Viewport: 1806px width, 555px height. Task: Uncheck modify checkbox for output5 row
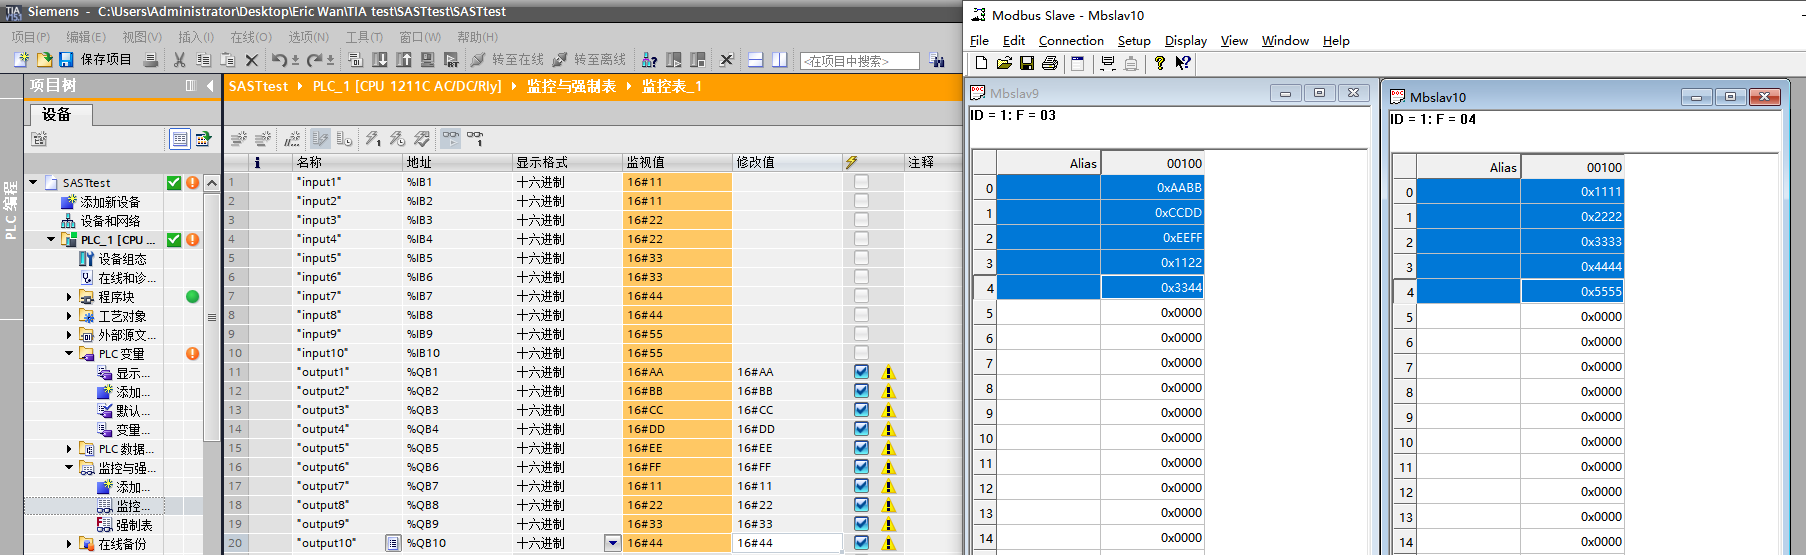861,448
